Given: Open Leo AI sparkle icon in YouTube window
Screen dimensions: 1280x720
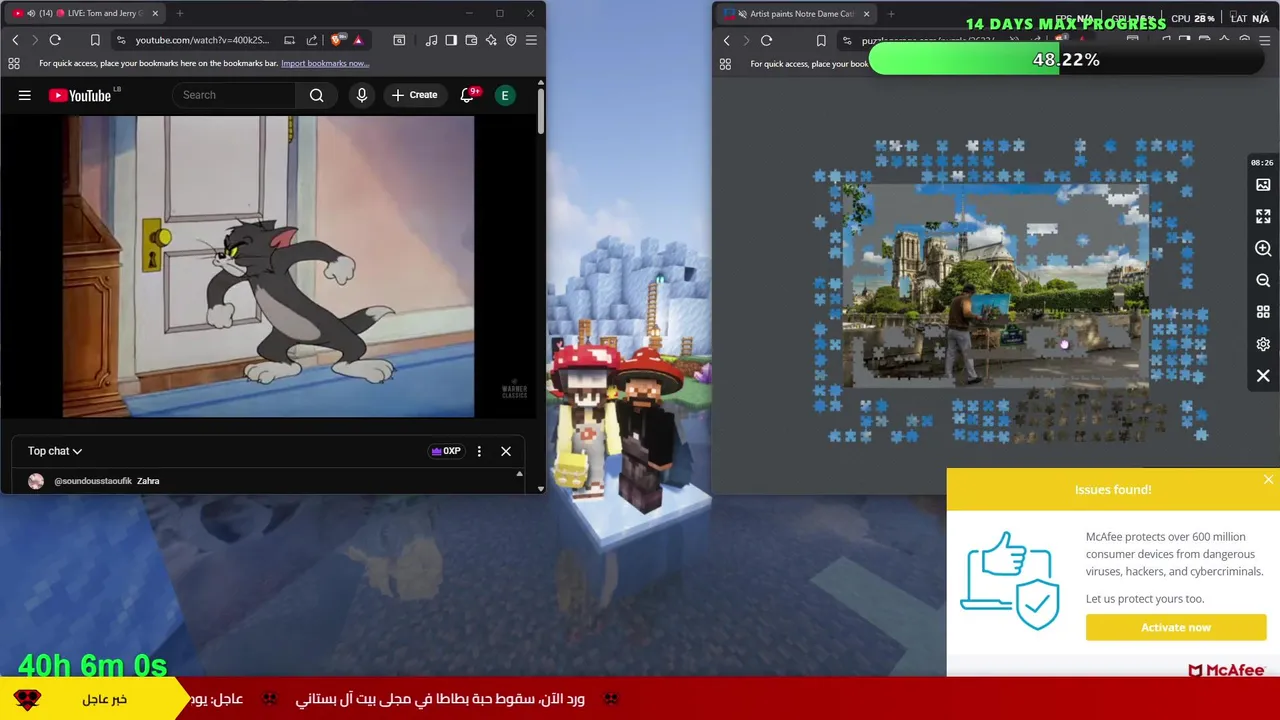Looking at the screenshot, I should [x=491, y=40].
